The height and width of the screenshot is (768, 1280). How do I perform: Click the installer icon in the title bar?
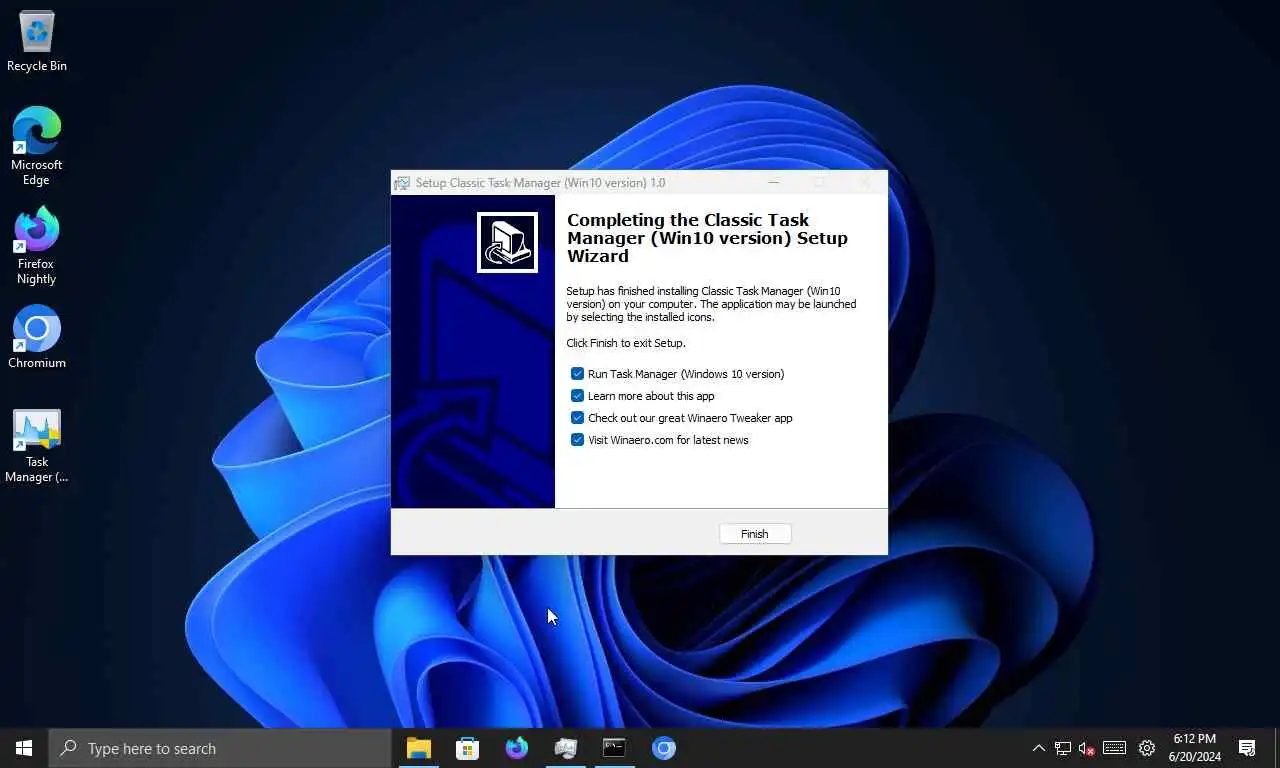tap(402, 183)
